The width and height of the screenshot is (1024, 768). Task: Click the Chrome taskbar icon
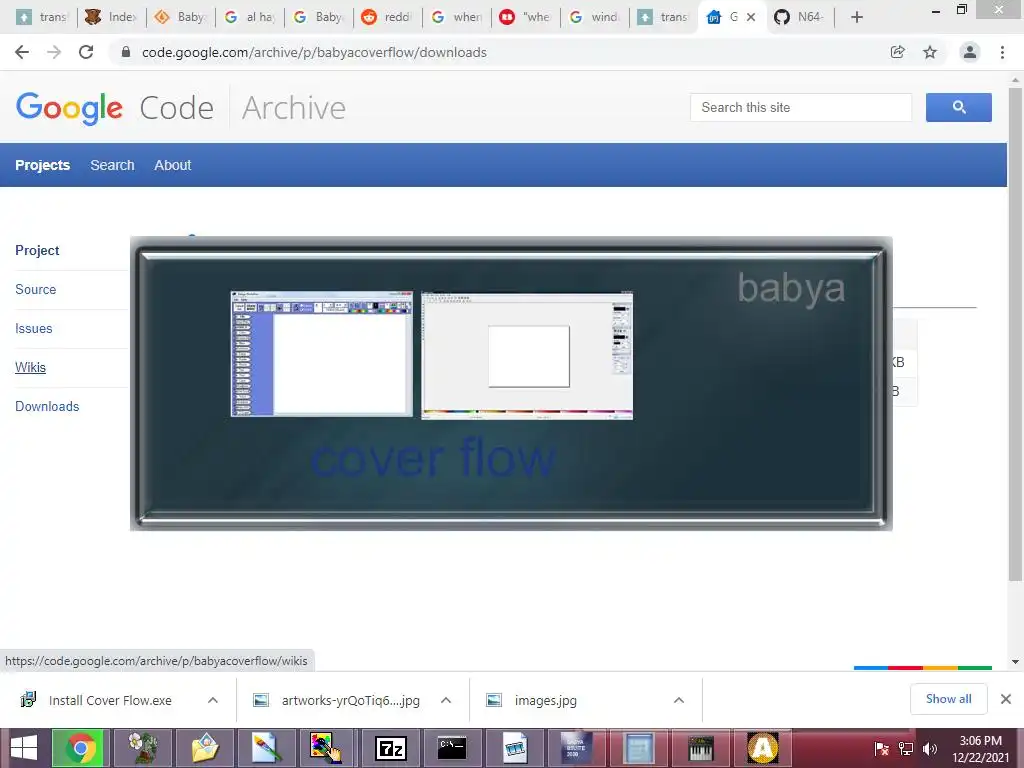(81, 748)
